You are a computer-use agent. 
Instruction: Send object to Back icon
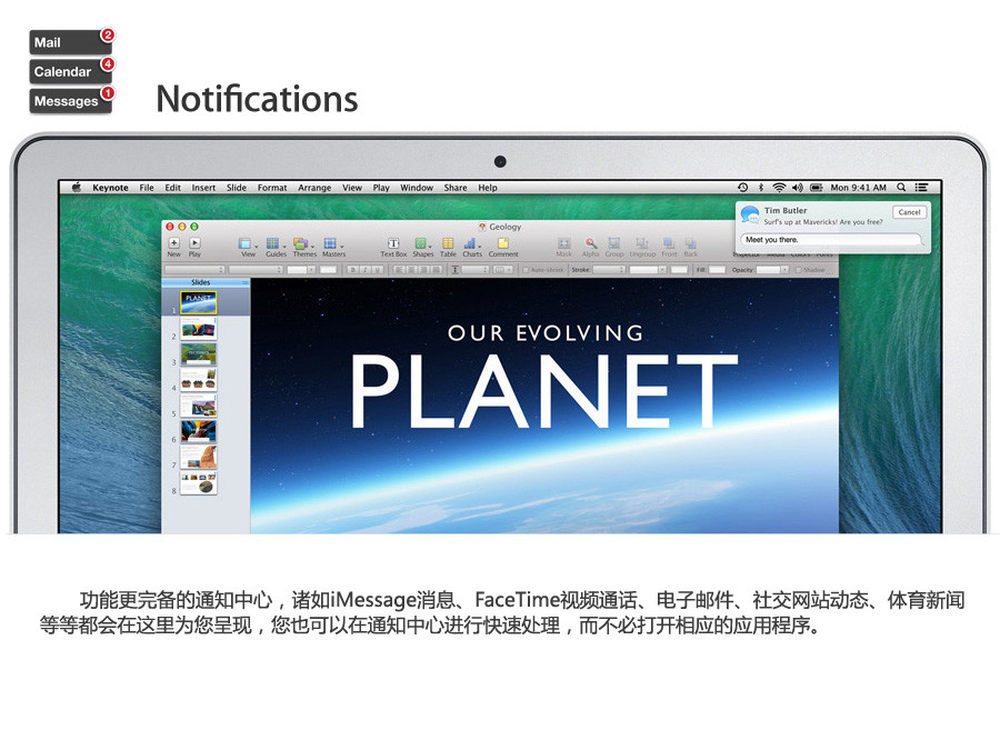pos(691,244)
